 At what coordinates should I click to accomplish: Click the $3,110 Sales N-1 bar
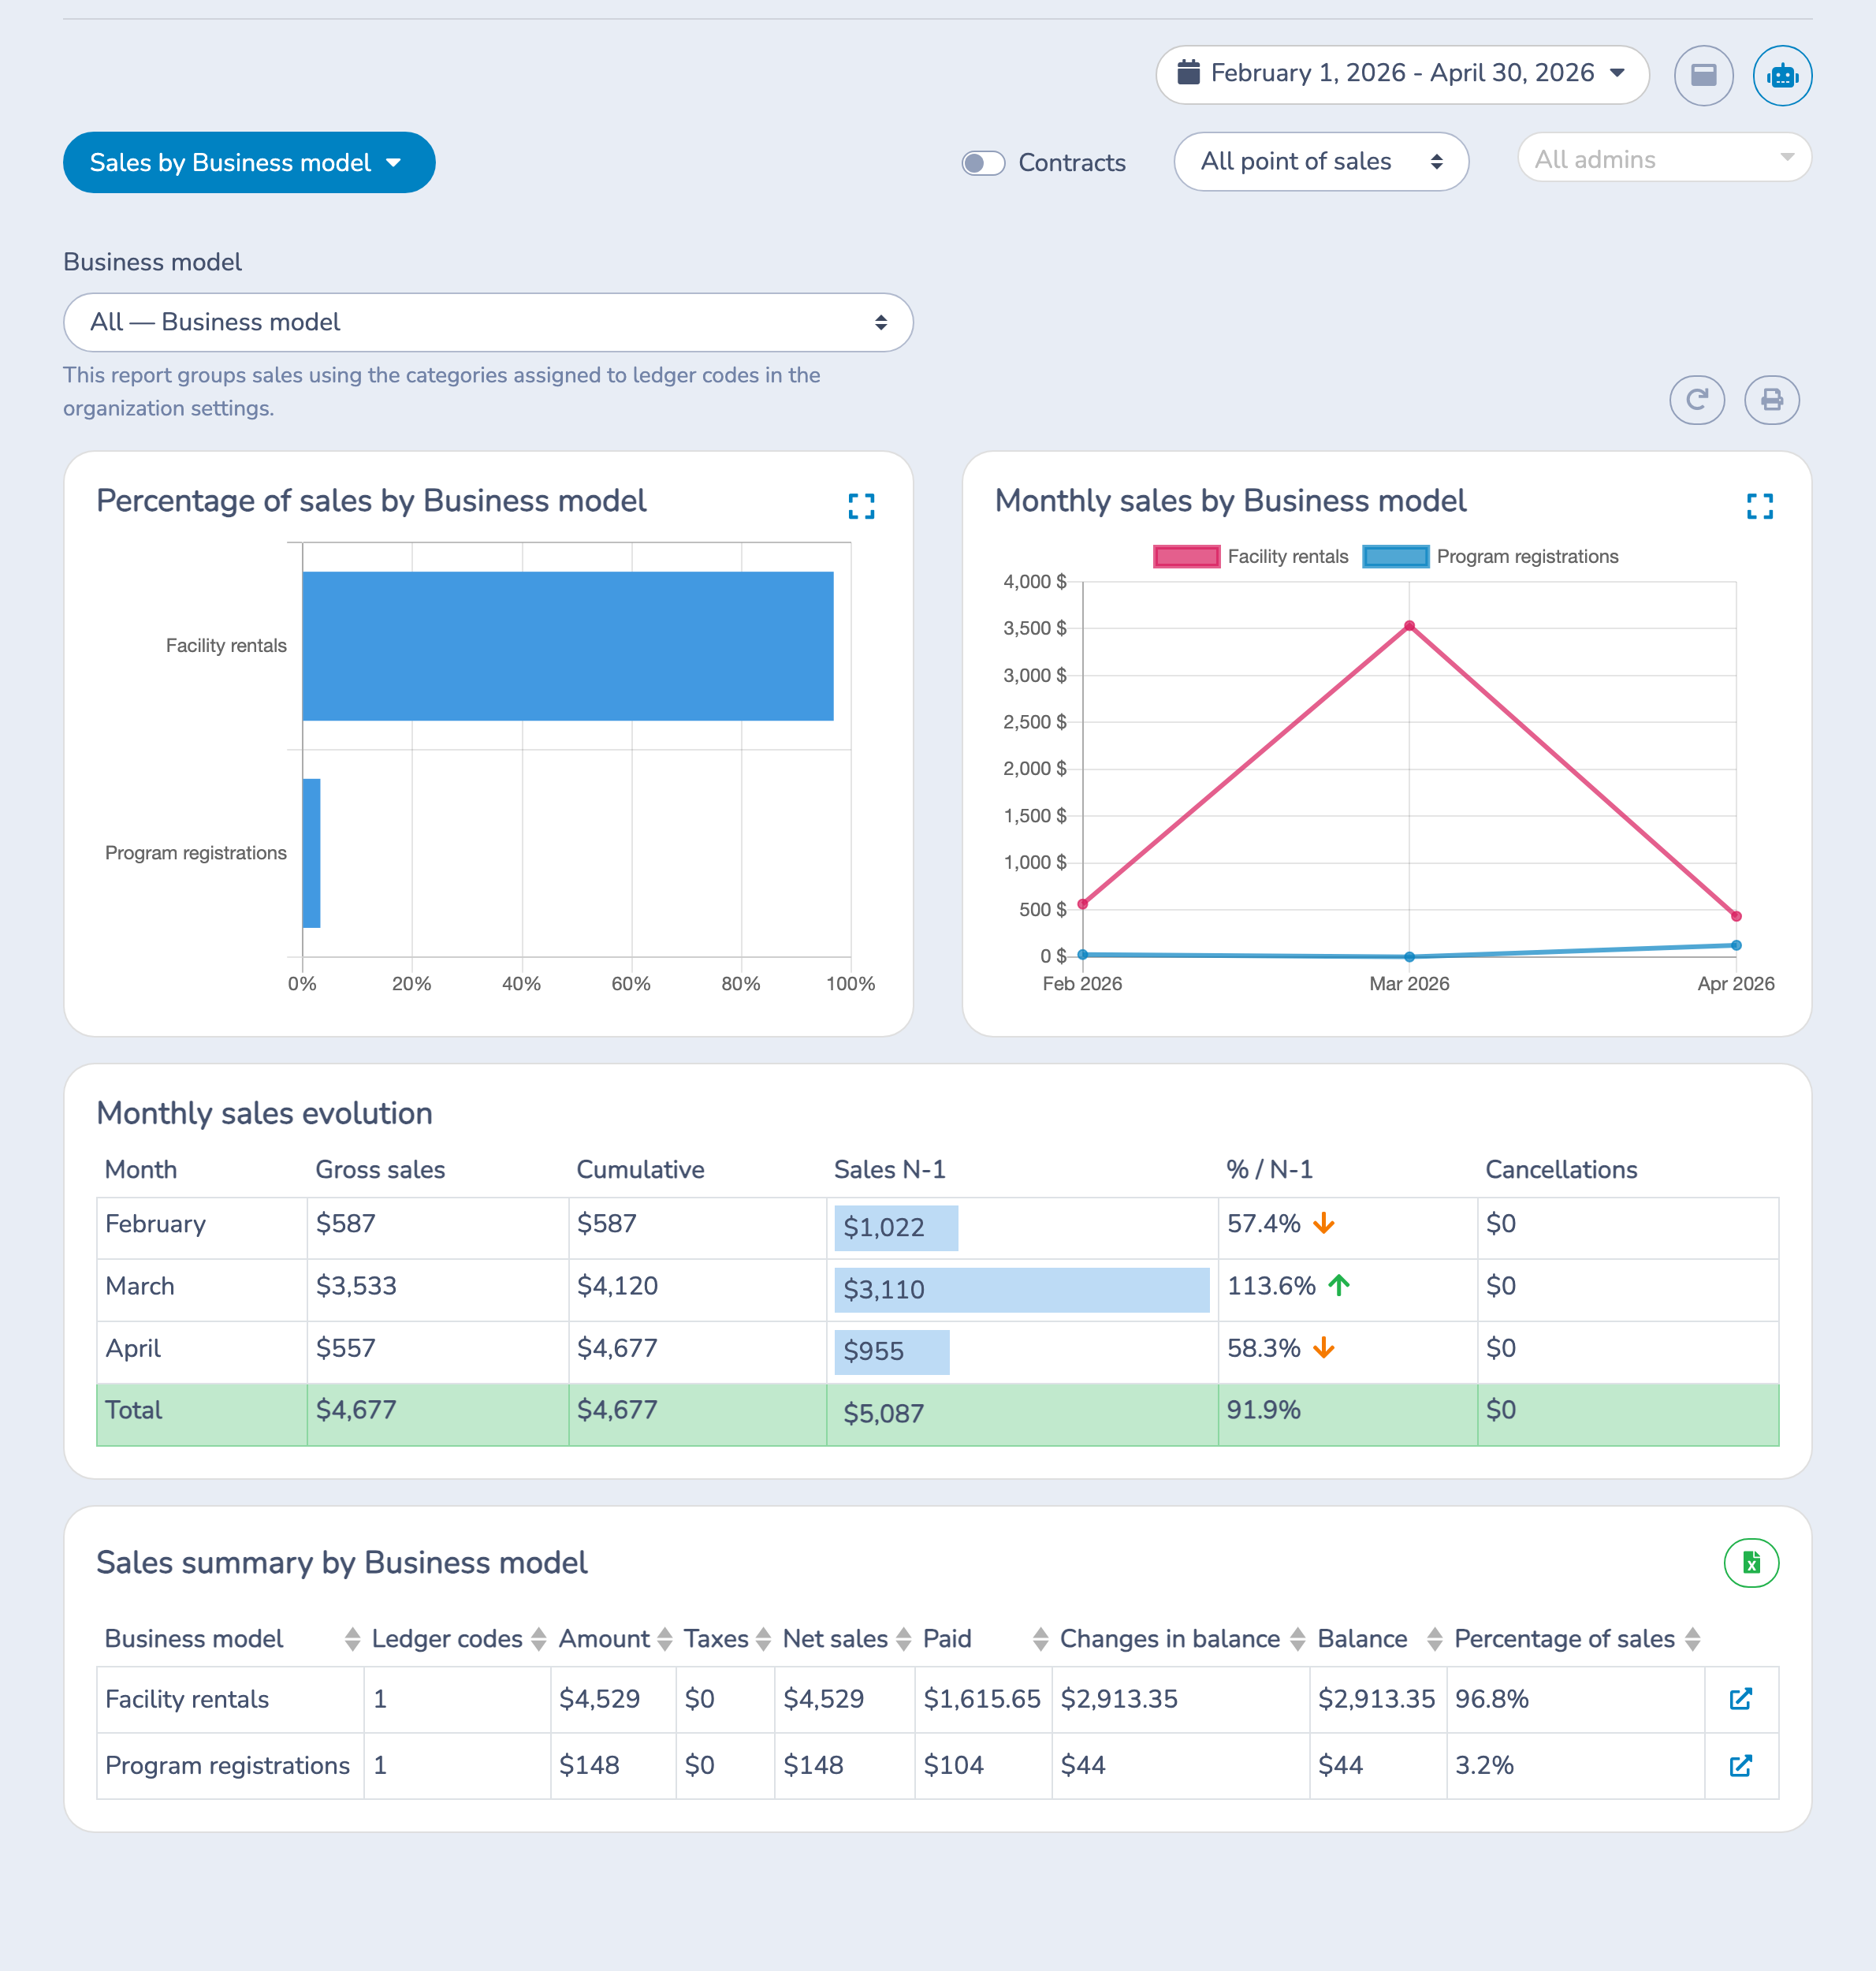point(1021,1290)
